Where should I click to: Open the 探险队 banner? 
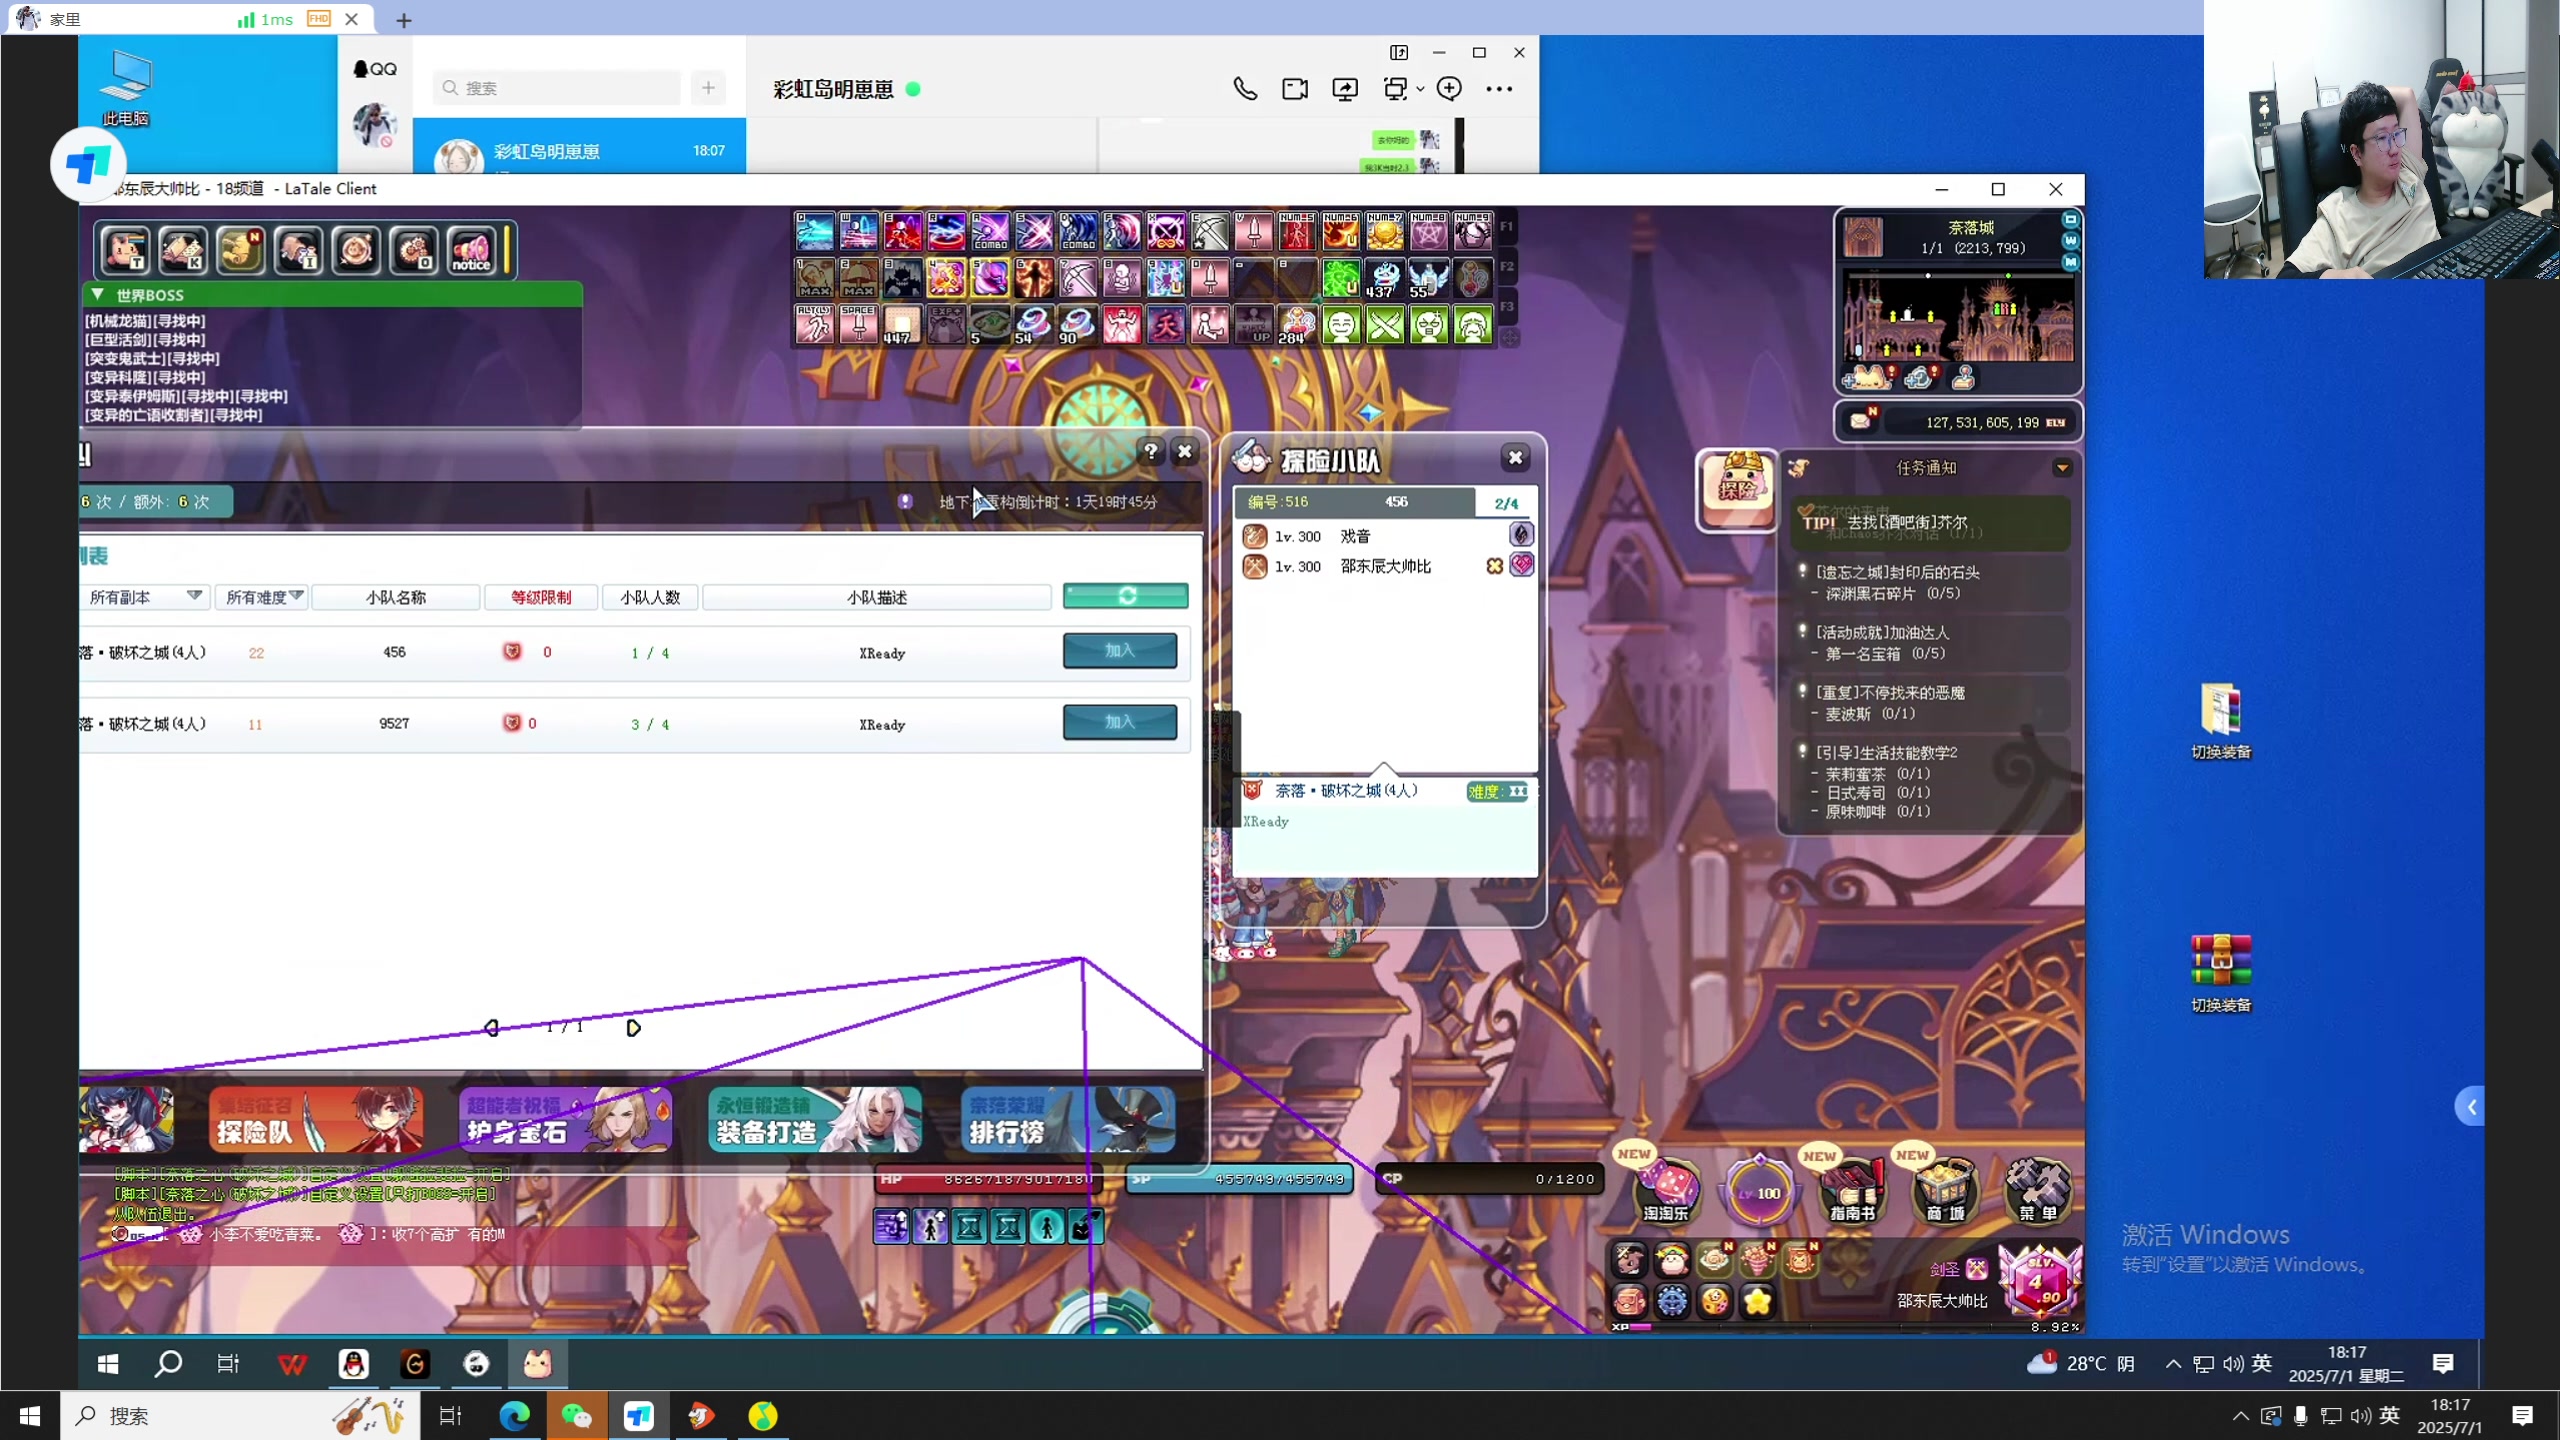[x=315, y=1119]
